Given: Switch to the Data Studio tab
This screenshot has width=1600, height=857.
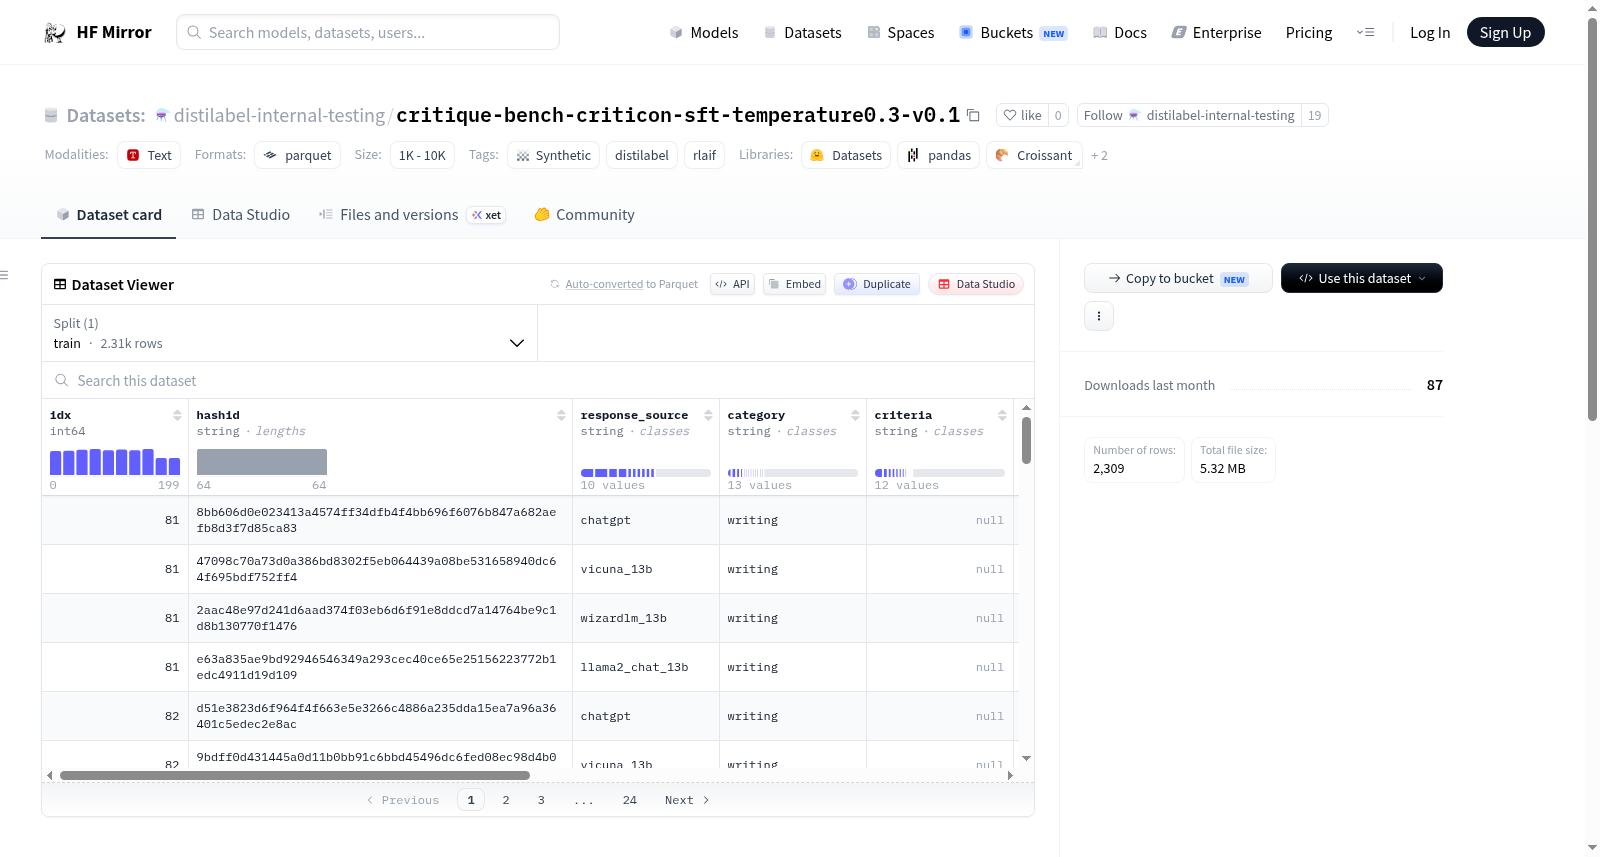Looking at the screenshot, I should [241, 215].
